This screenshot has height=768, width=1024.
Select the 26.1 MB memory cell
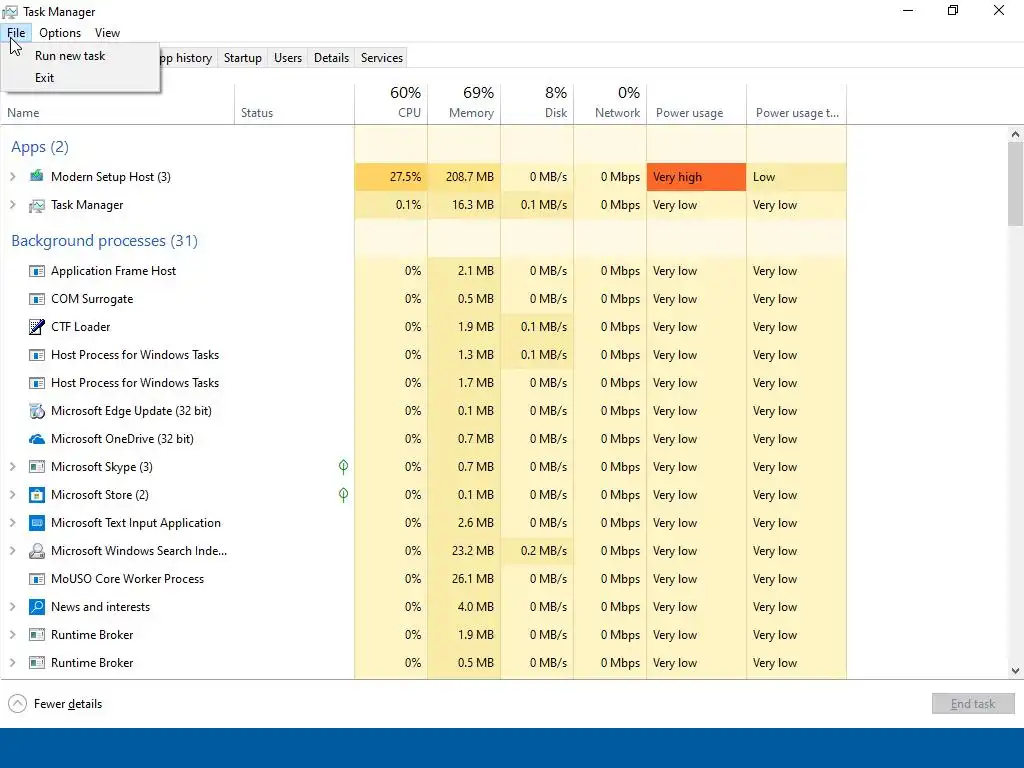pyautogui.click(x=464, y=579)
